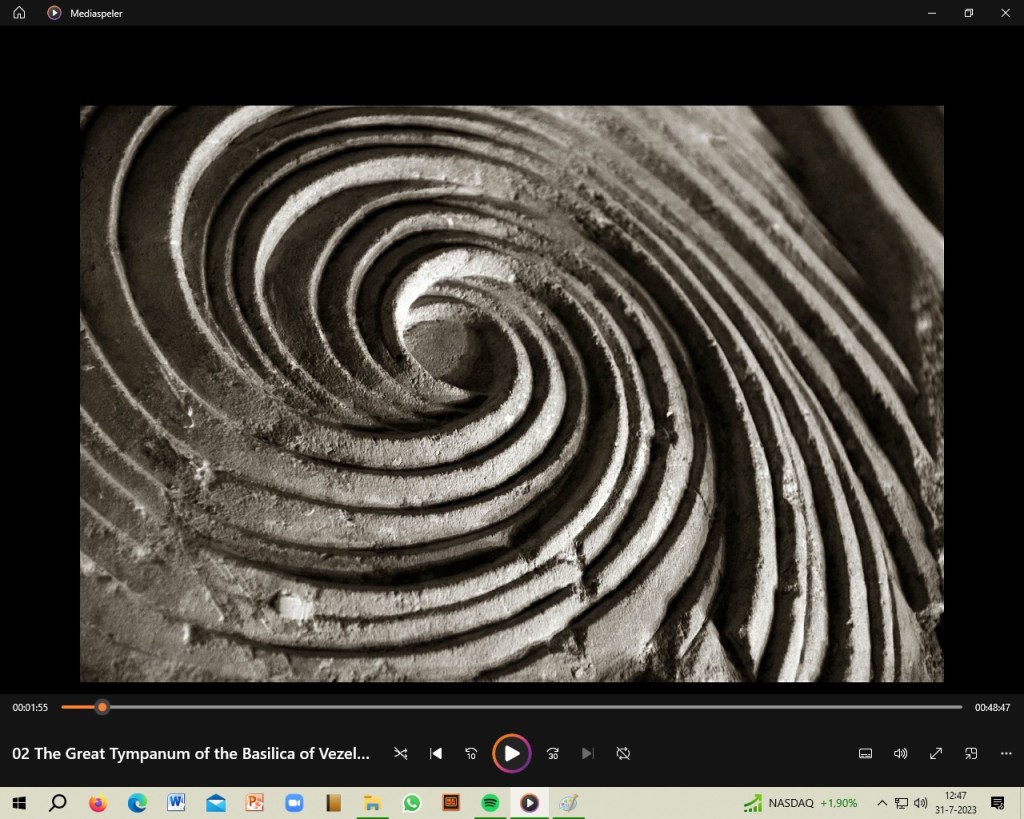1024x819 pixels.
Task: Toggle repeat mode
Action: tap(623, 754)
